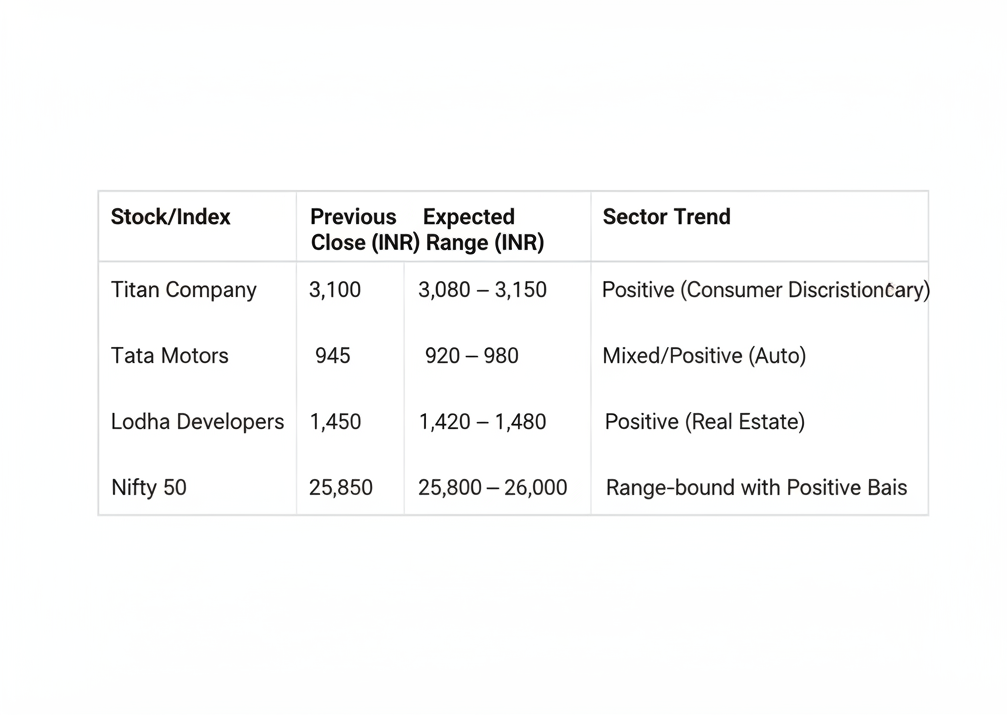Select the Previous Close (INR) header
Viewport: 1007px width, 715px height.
tap(355, 229)
